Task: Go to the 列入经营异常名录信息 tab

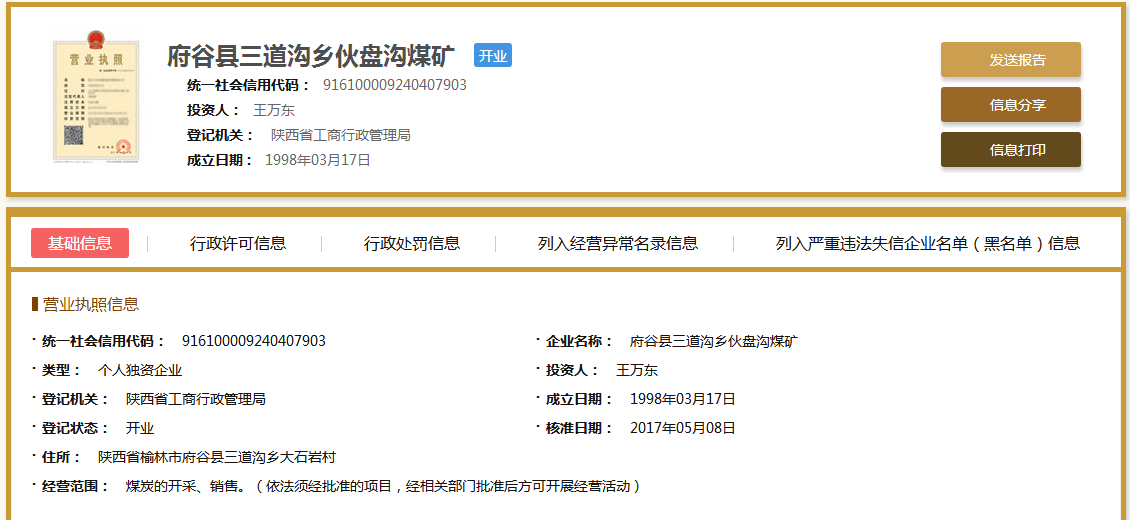Action: click(x=618, y=243)
